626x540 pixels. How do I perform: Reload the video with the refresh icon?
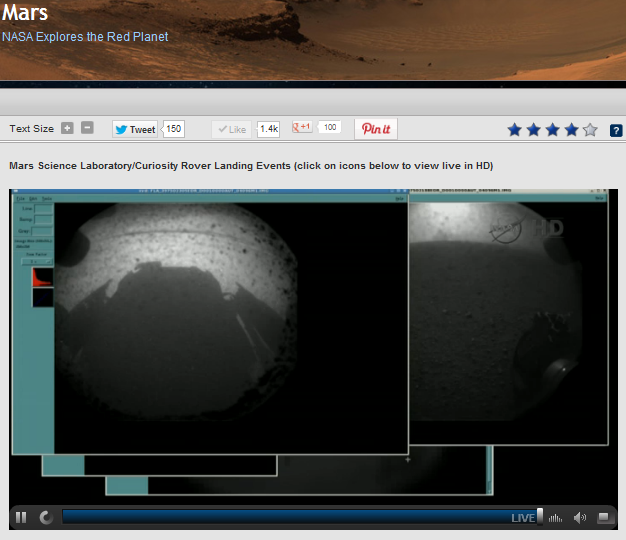coord(45,517)
